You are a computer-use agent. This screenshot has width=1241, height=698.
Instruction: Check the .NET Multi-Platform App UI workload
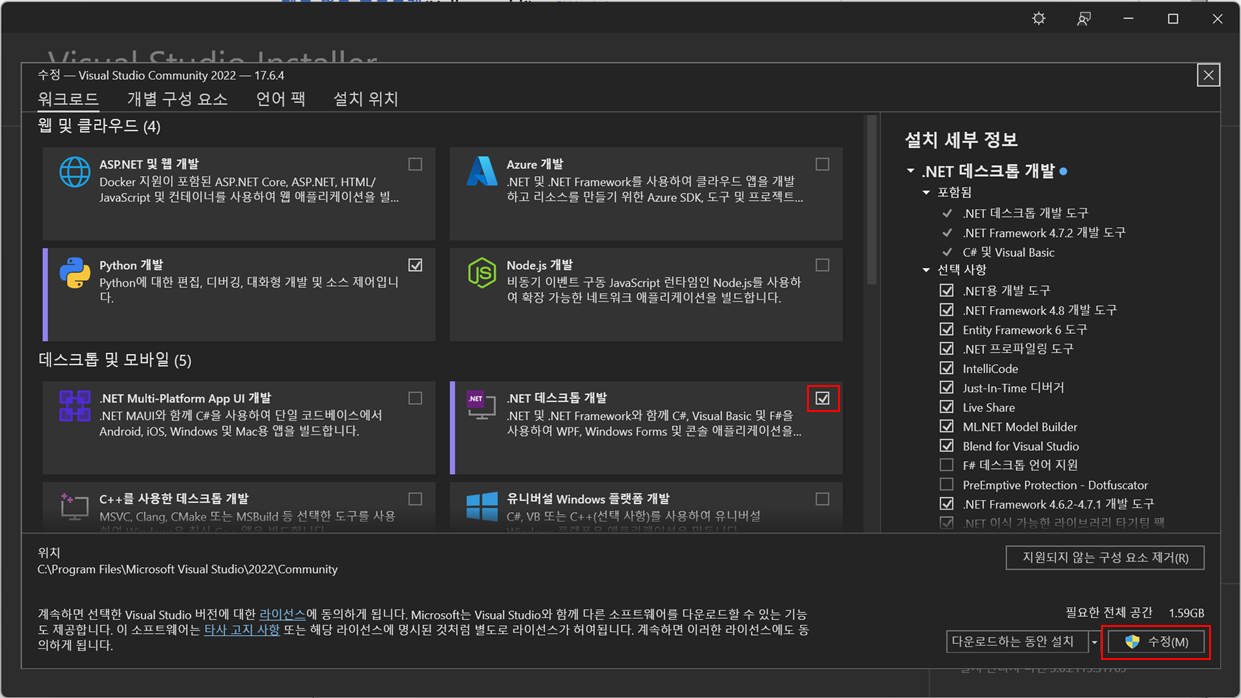pos(415,398)
